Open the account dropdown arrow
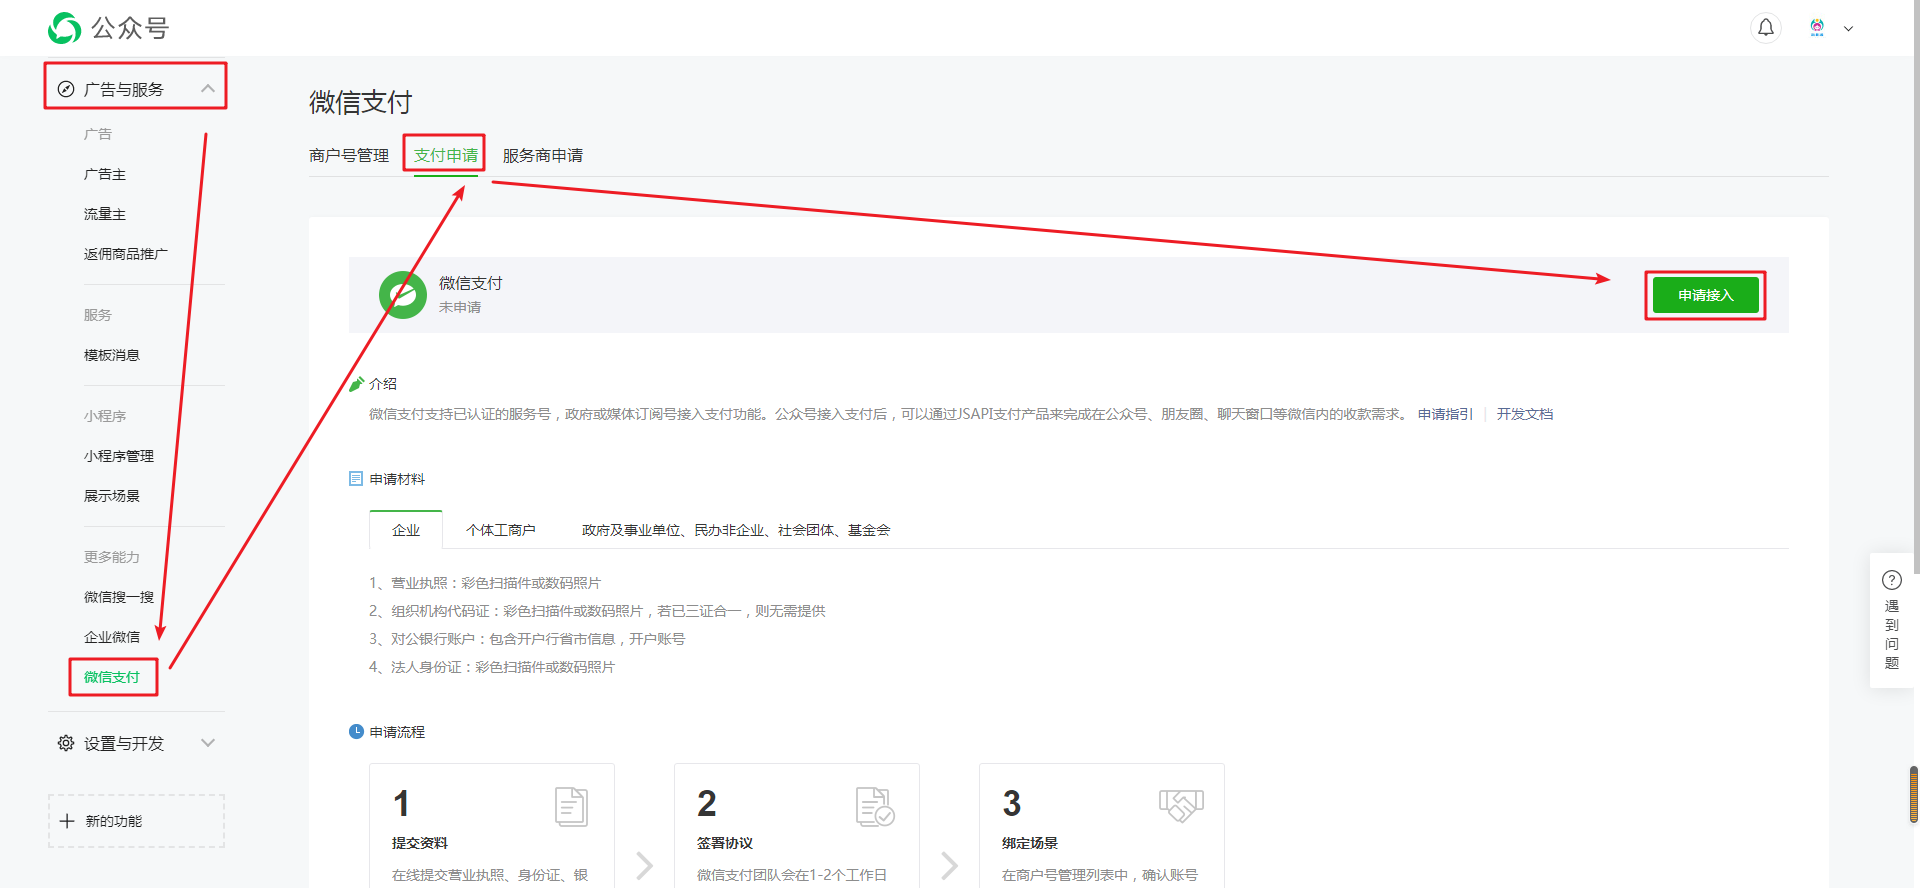The image size is (1920, 888). [x=1848, y=29]
